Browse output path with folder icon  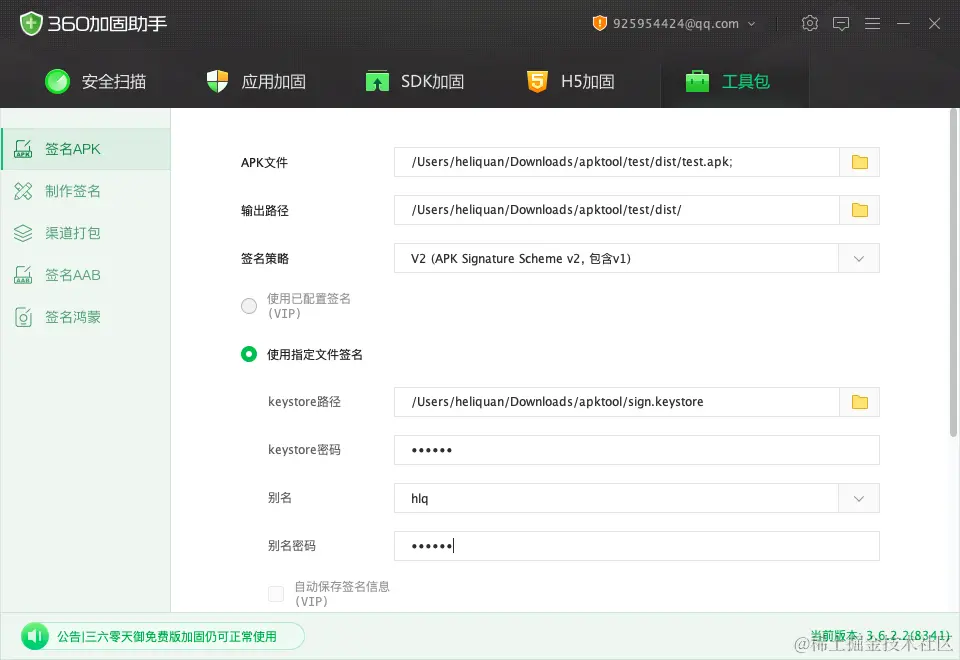pyautogui.click(x=860, y=210)
